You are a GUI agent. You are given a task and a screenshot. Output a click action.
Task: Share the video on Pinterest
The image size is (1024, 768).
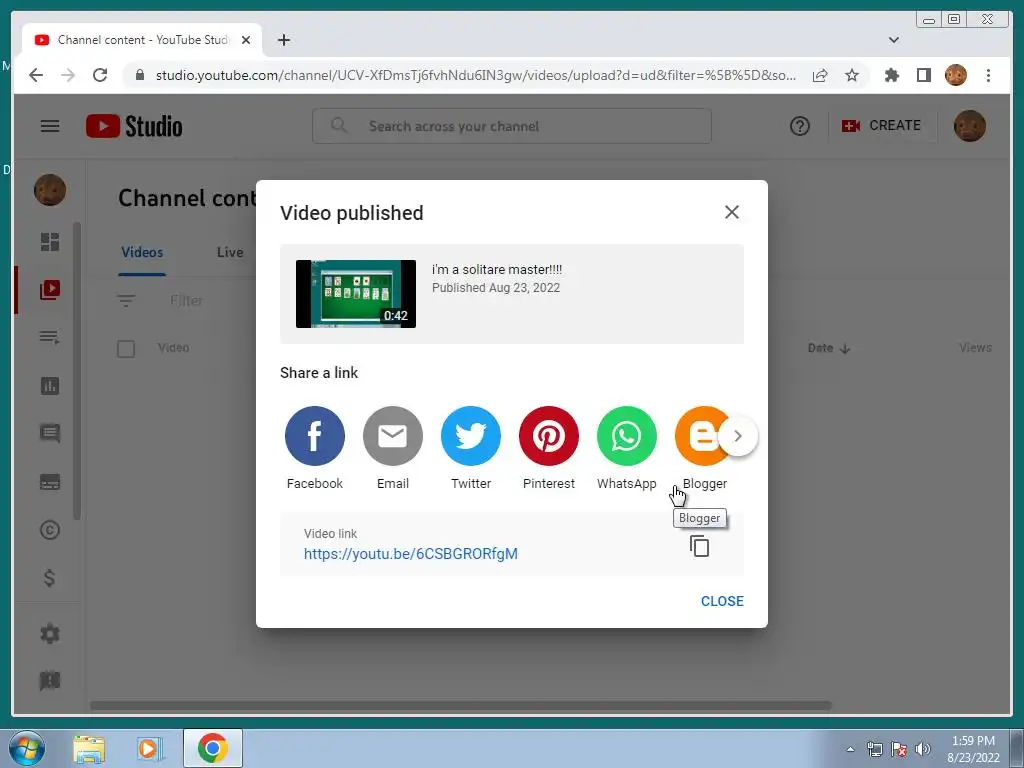click(549, 436)
